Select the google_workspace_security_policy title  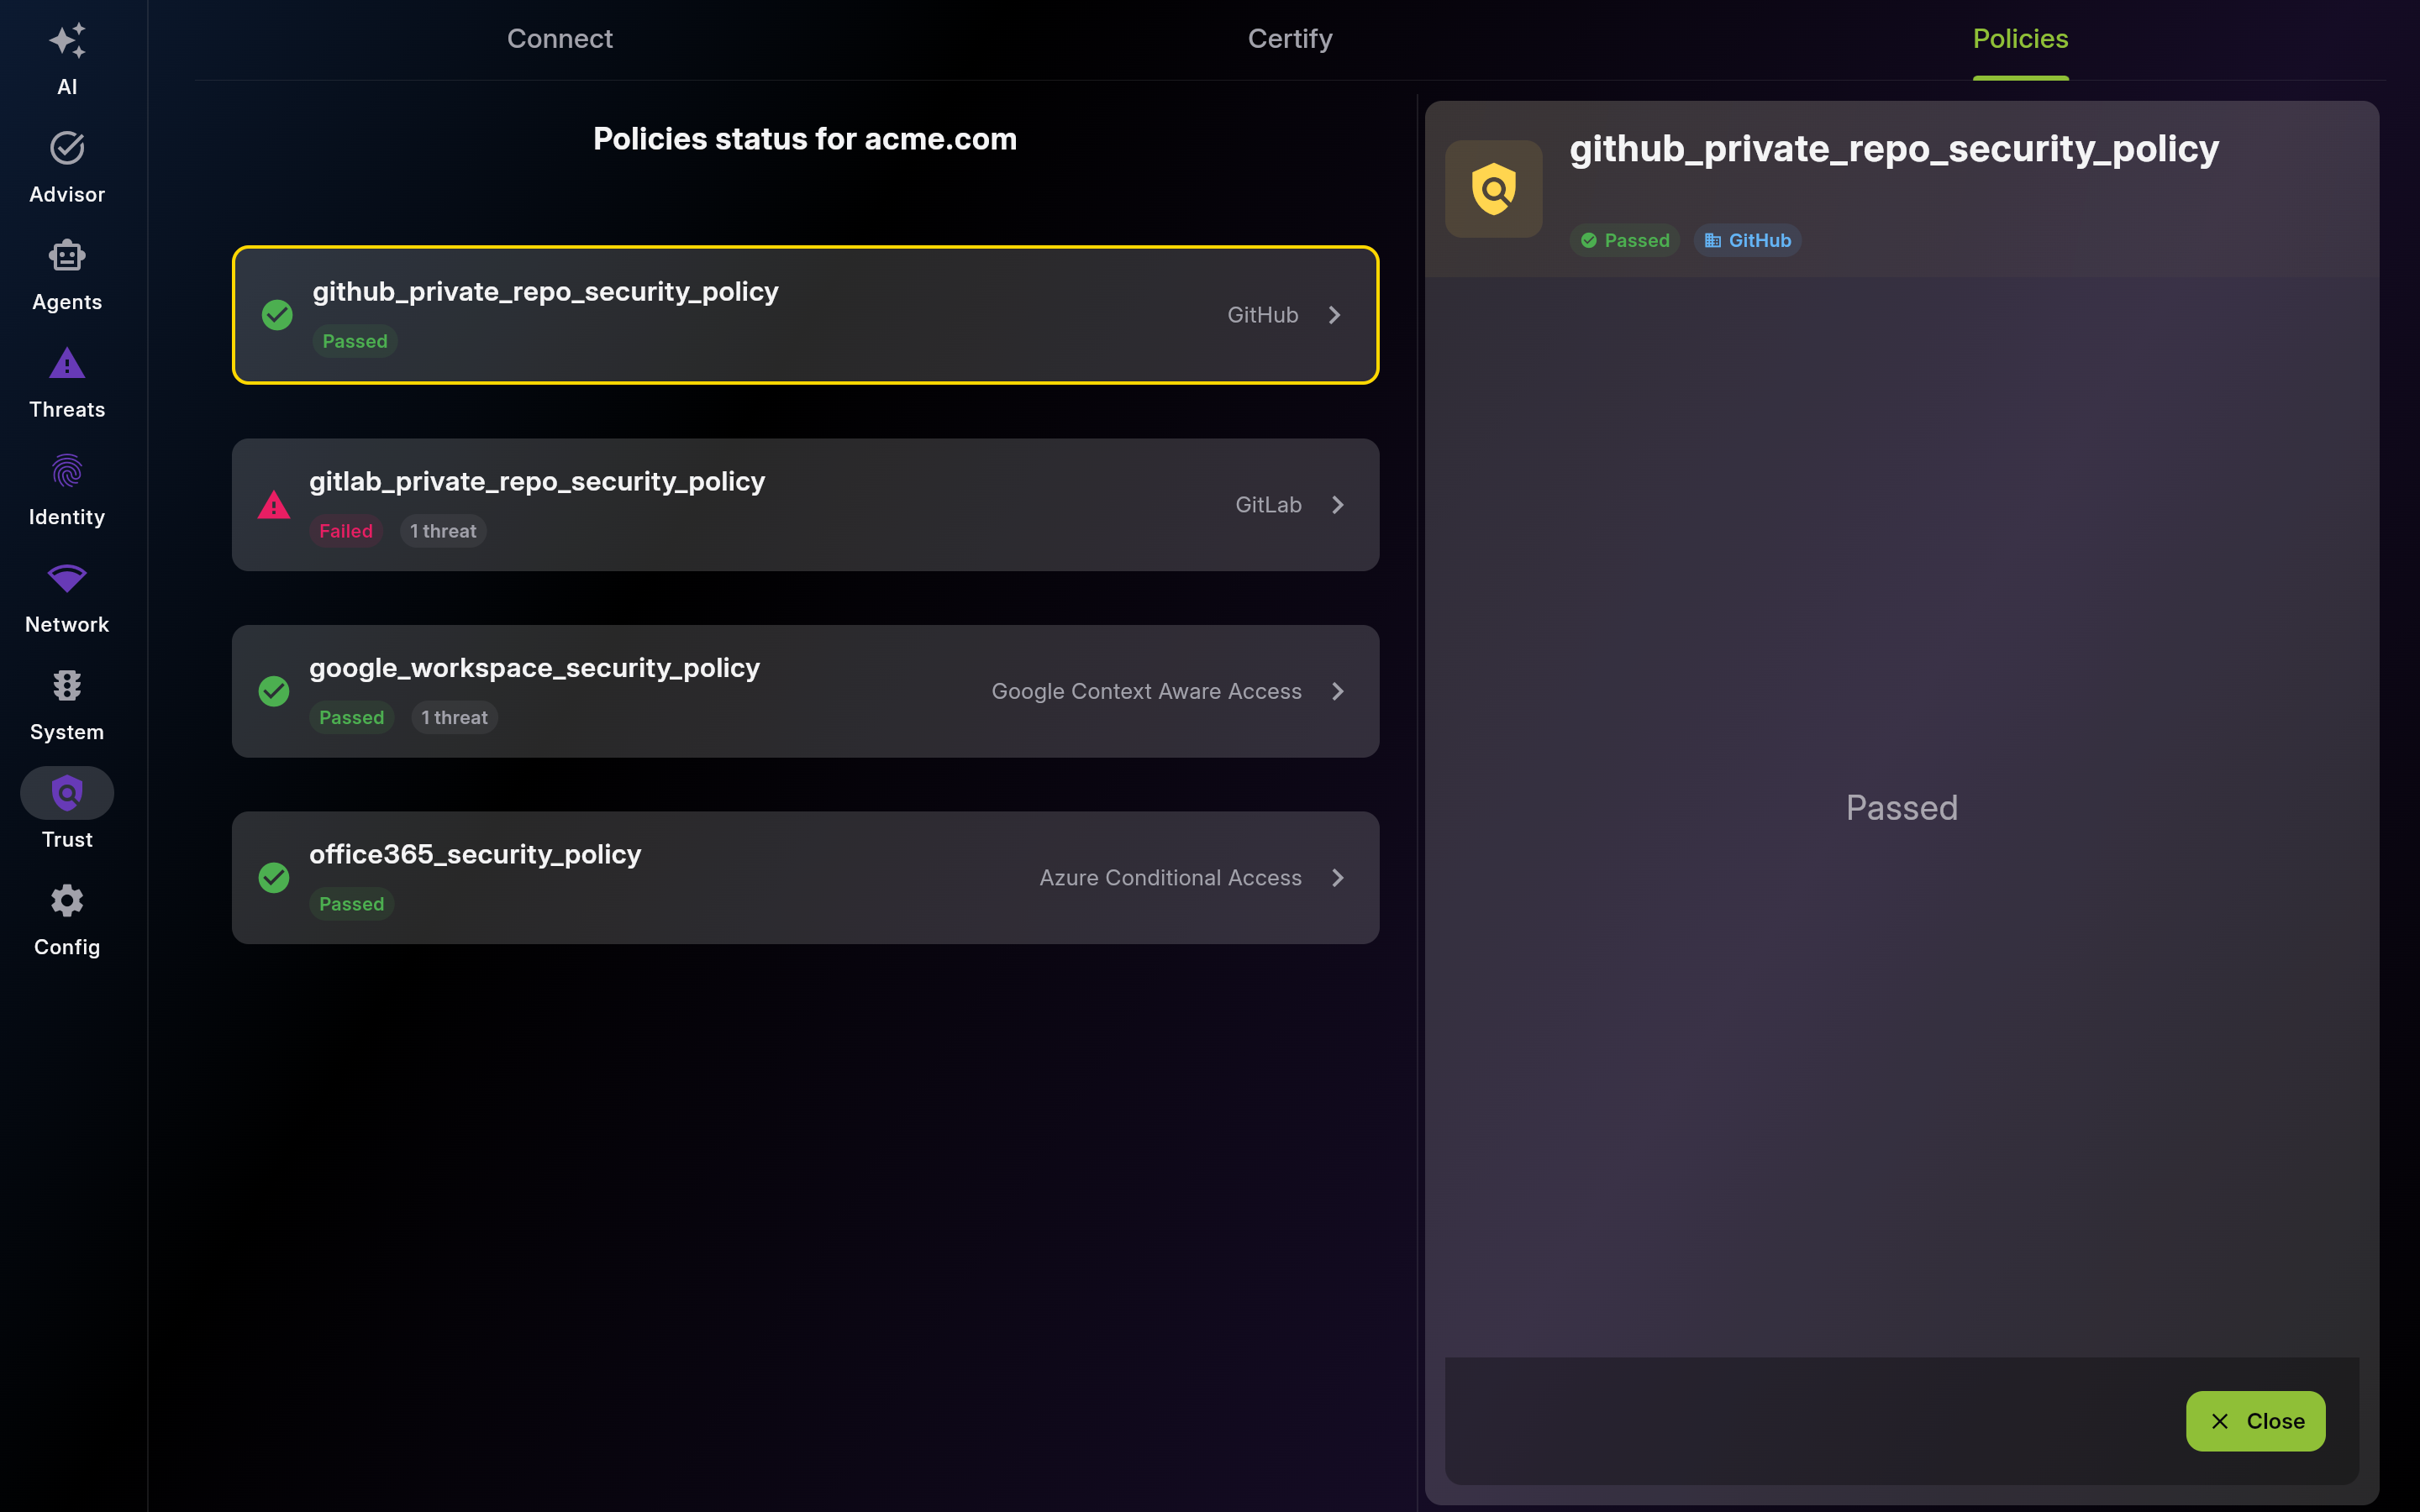[534, 668]
